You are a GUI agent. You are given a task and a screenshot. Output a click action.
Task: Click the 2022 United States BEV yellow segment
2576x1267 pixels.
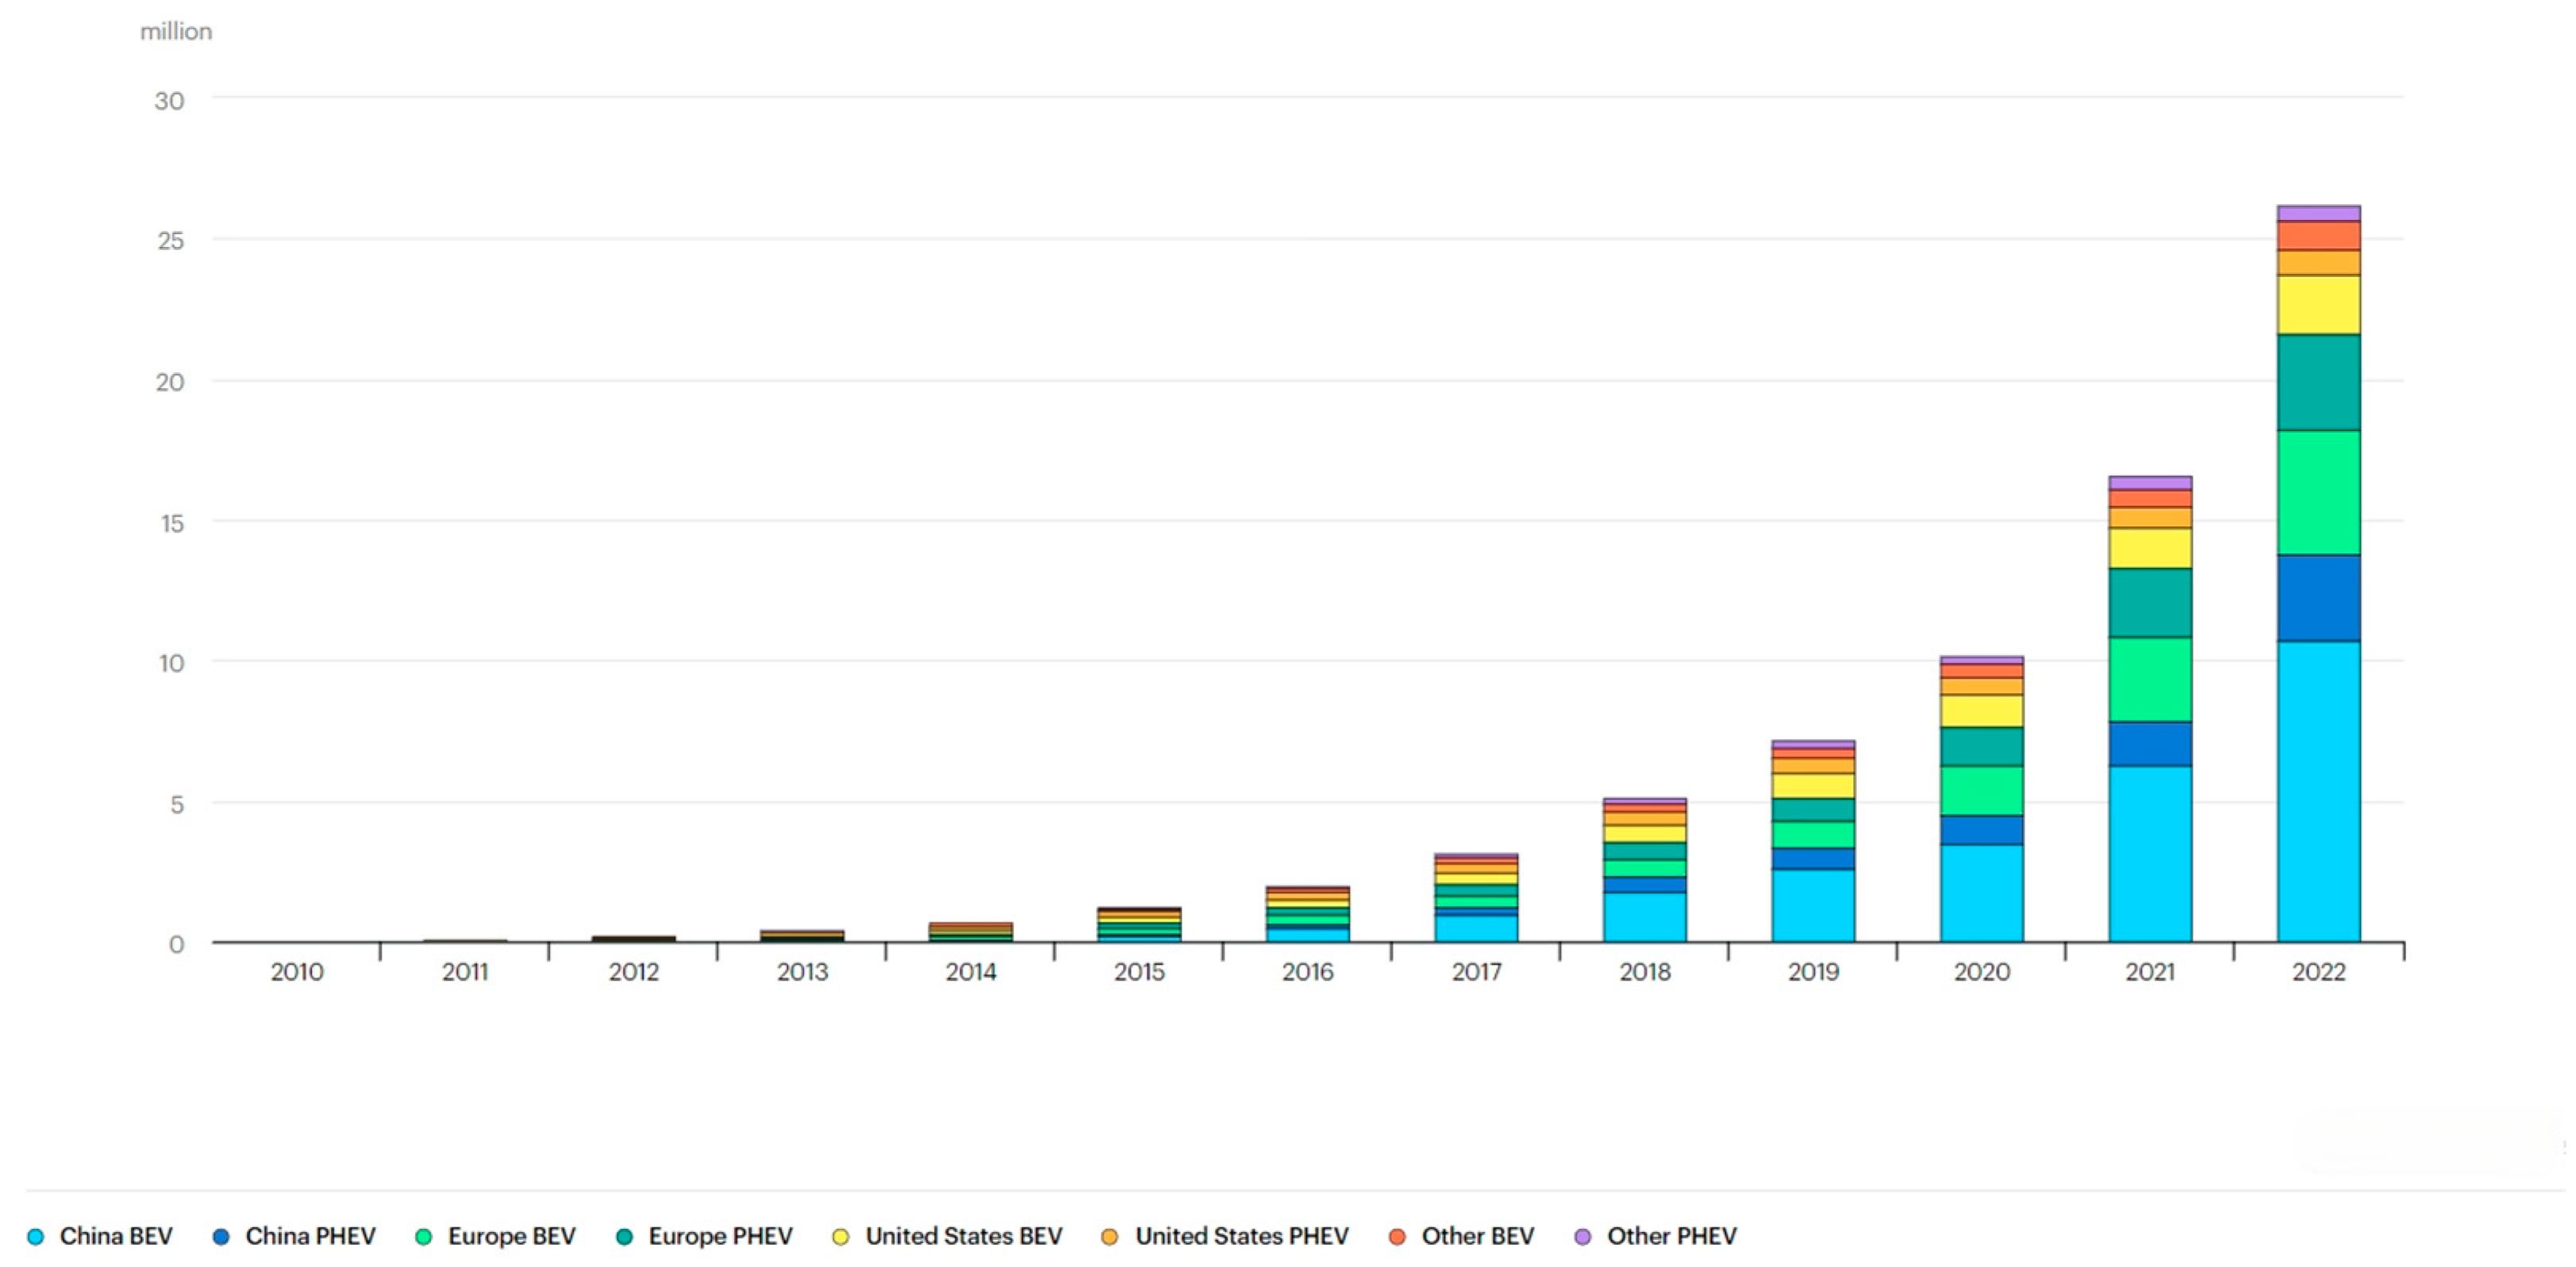[x=2318, y=304]
